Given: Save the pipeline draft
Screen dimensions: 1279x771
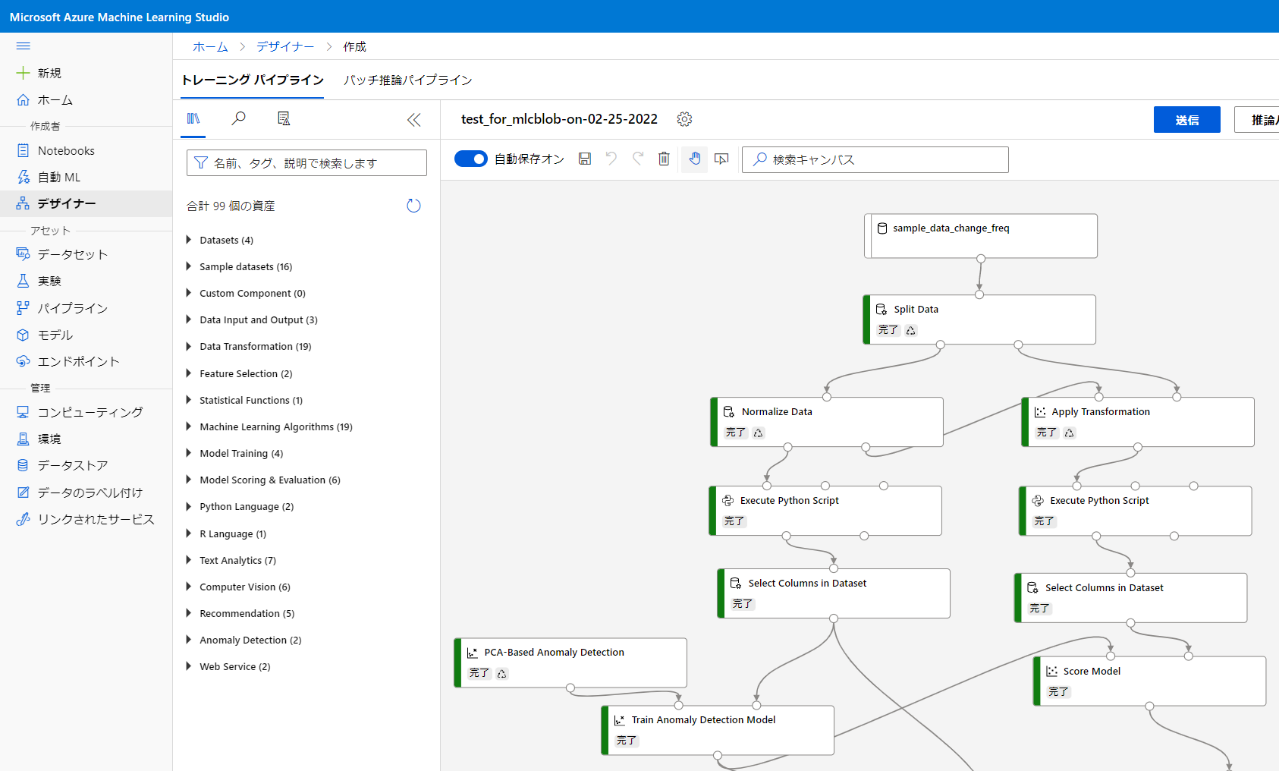Looking at the screenshot, I should 585,159.
